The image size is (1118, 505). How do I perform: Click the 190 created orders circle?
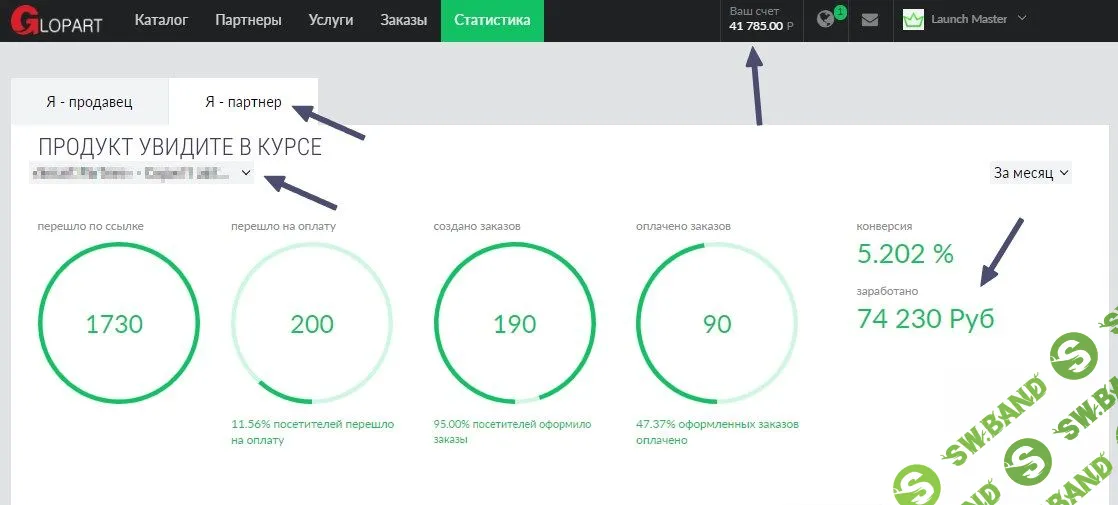point(515,323)
